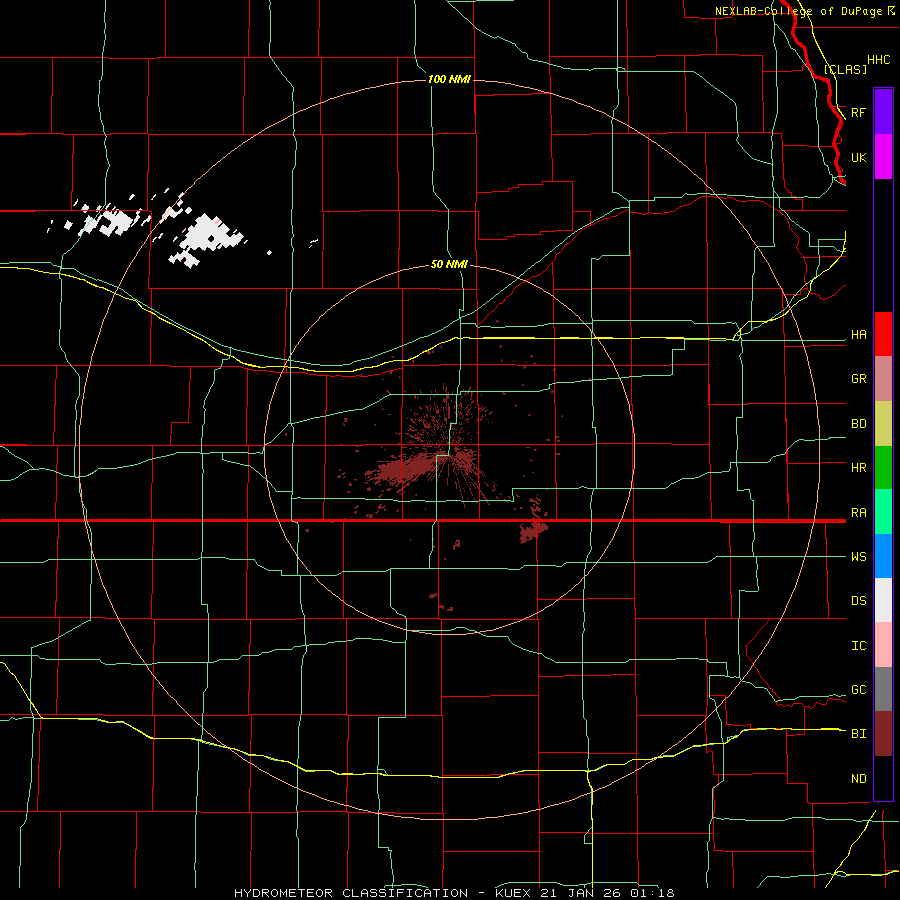Click the GR legend label
The image size is (900, 900).
tap(858, 379)
